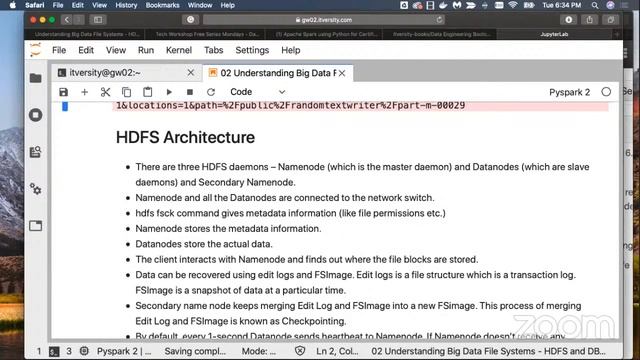The height and width of the screenshot is (360, 640).
Task: Click the HDFS Architecture heading
Action: [185, 138]
